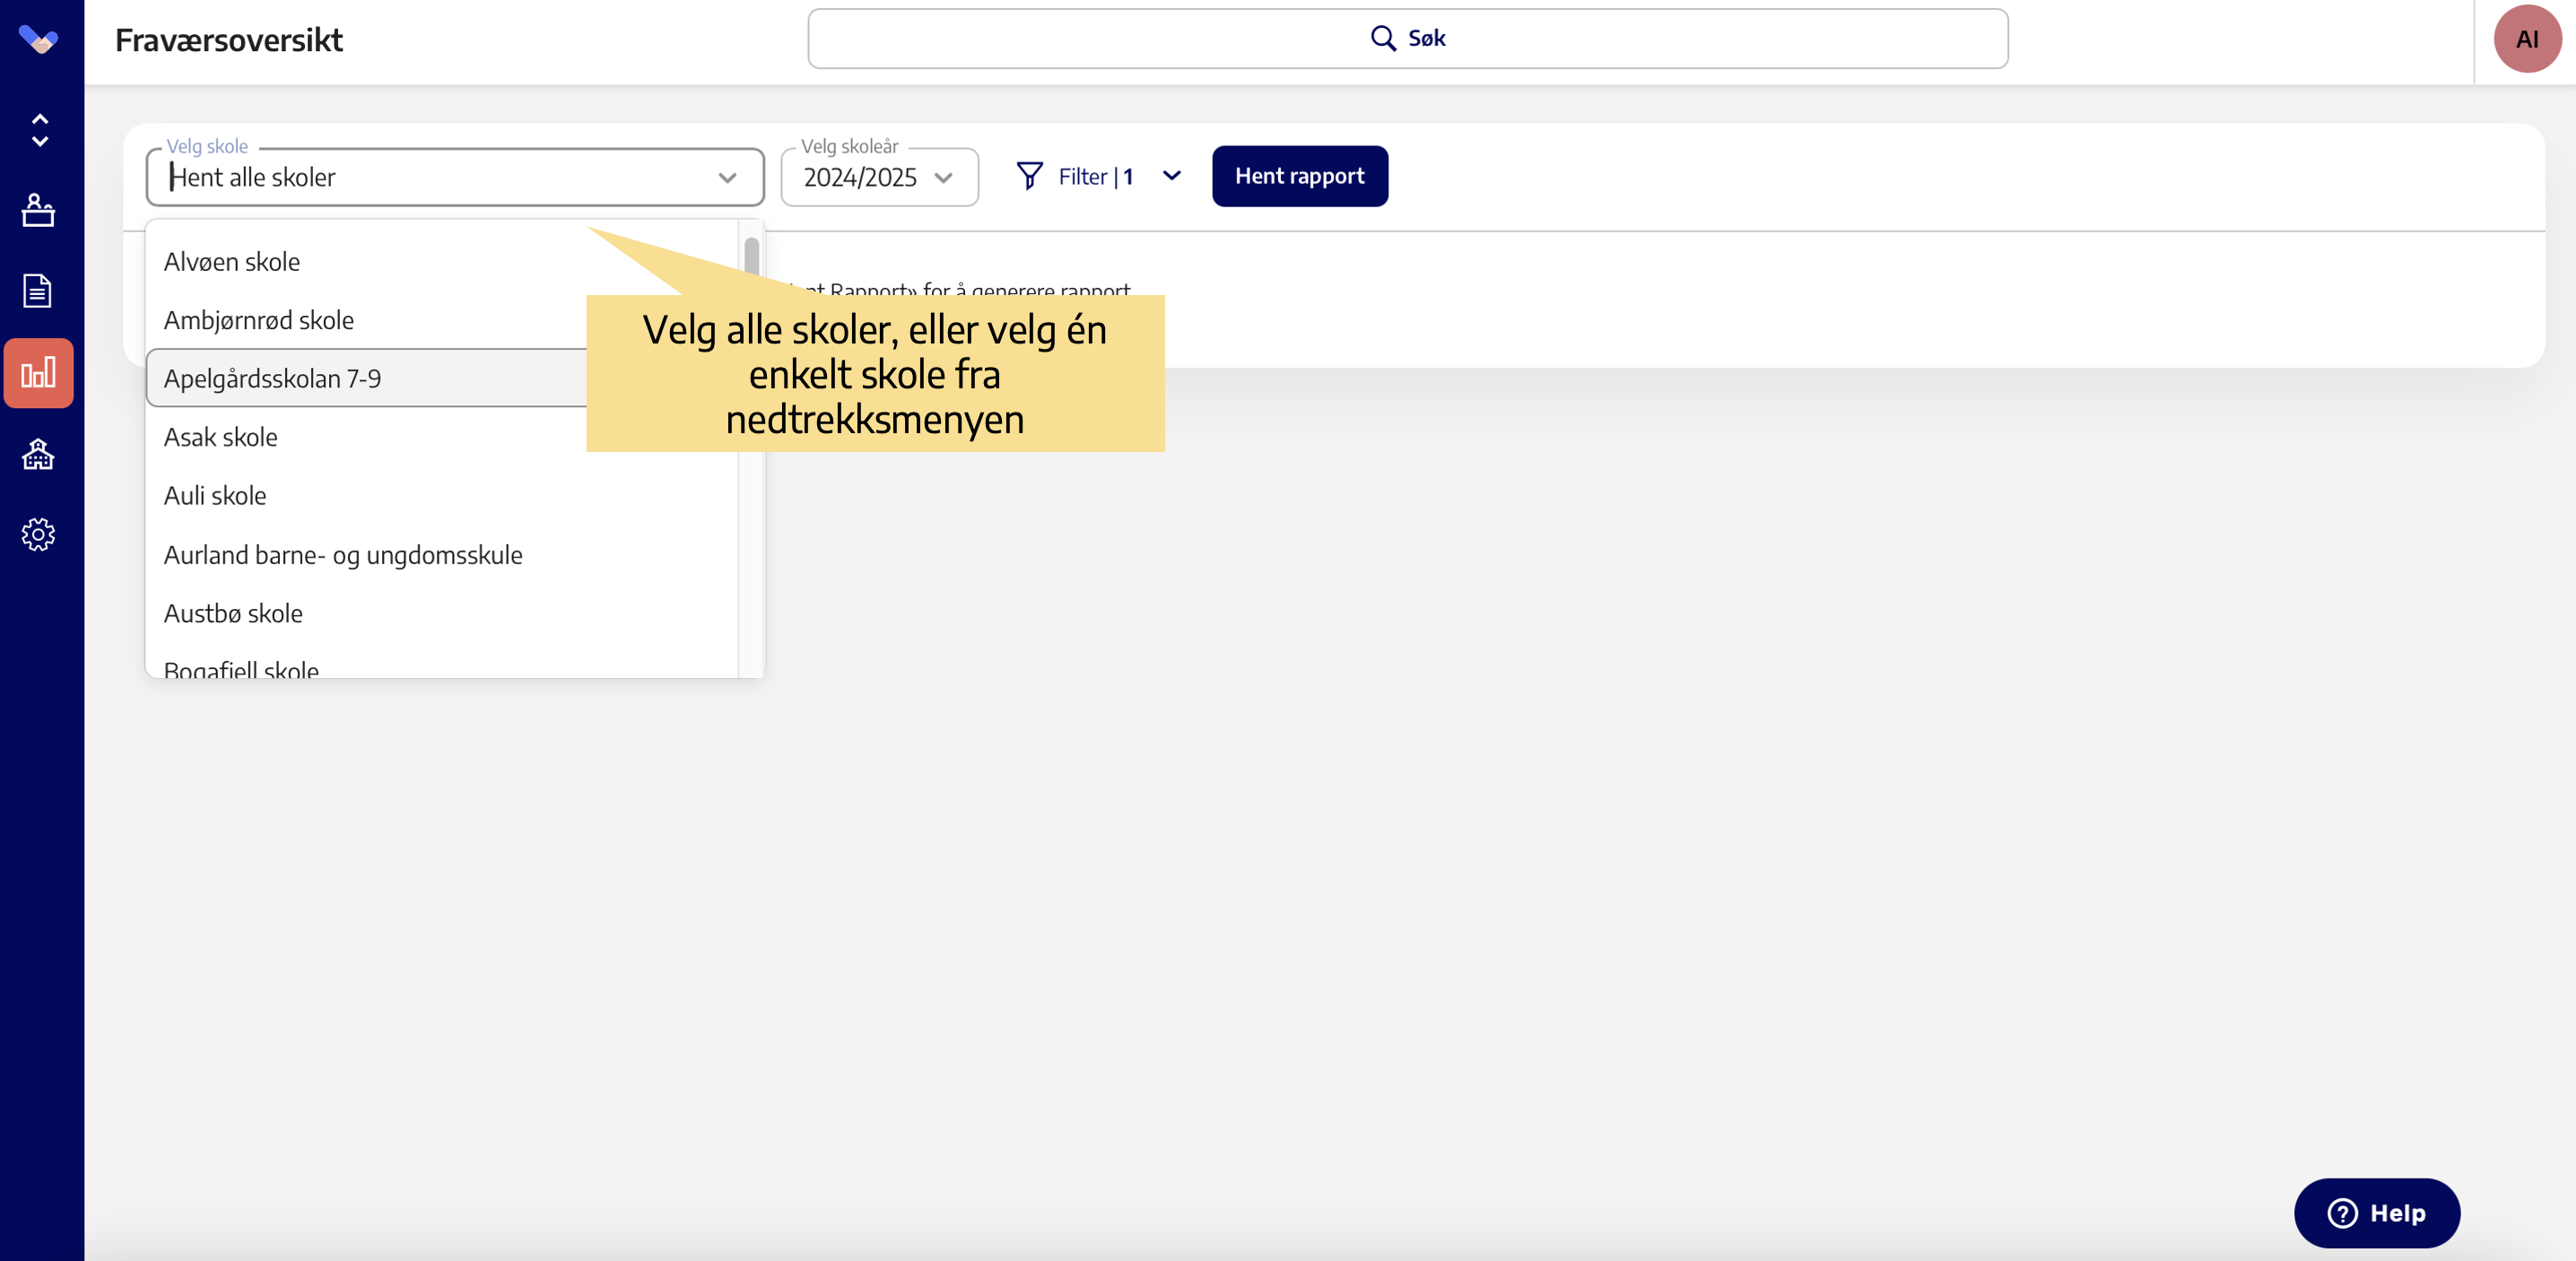Click the school list scrollbar thumb
2576x1261 pixels.
(x=751, y=256)
